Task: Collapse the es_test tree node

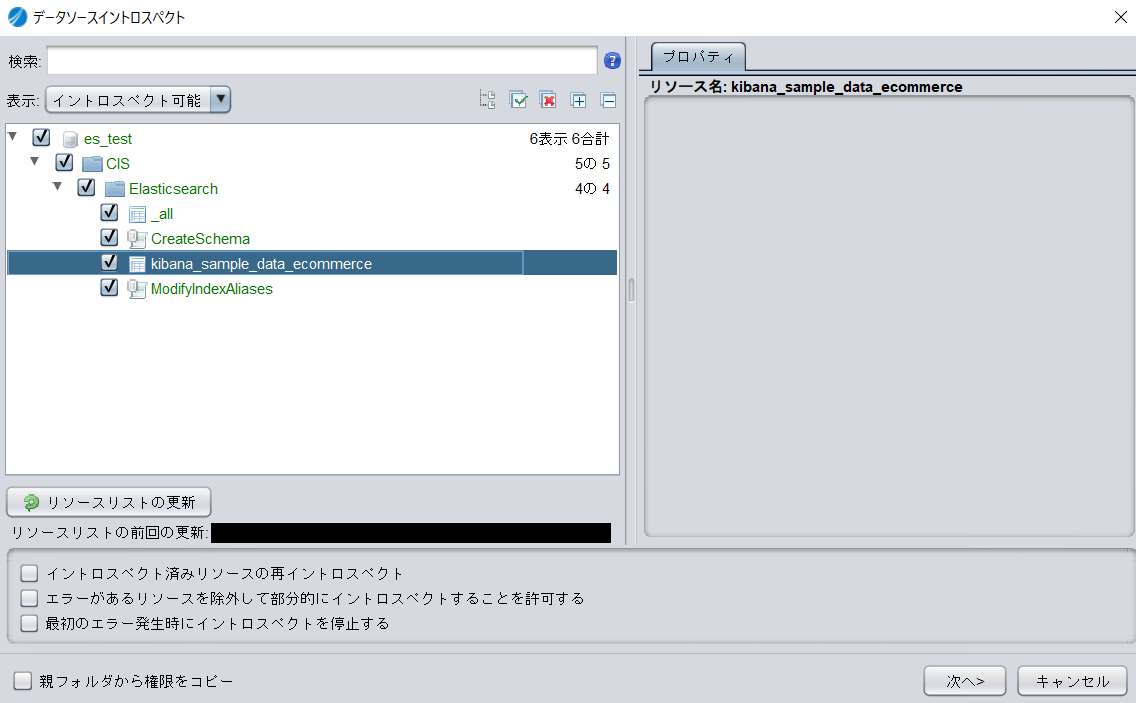Action: click(12, 136)
